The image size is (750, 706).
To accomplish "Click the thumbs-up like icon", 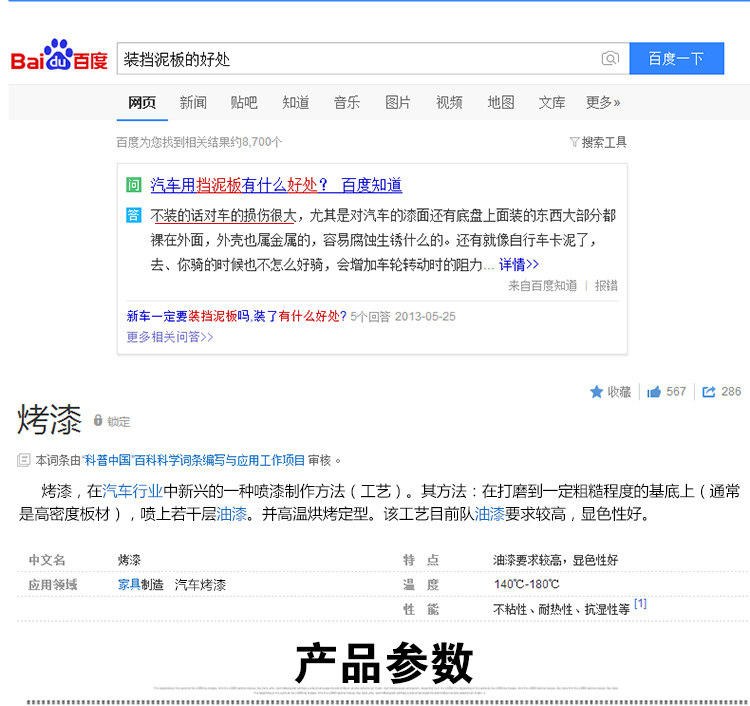I will (653, 392).
